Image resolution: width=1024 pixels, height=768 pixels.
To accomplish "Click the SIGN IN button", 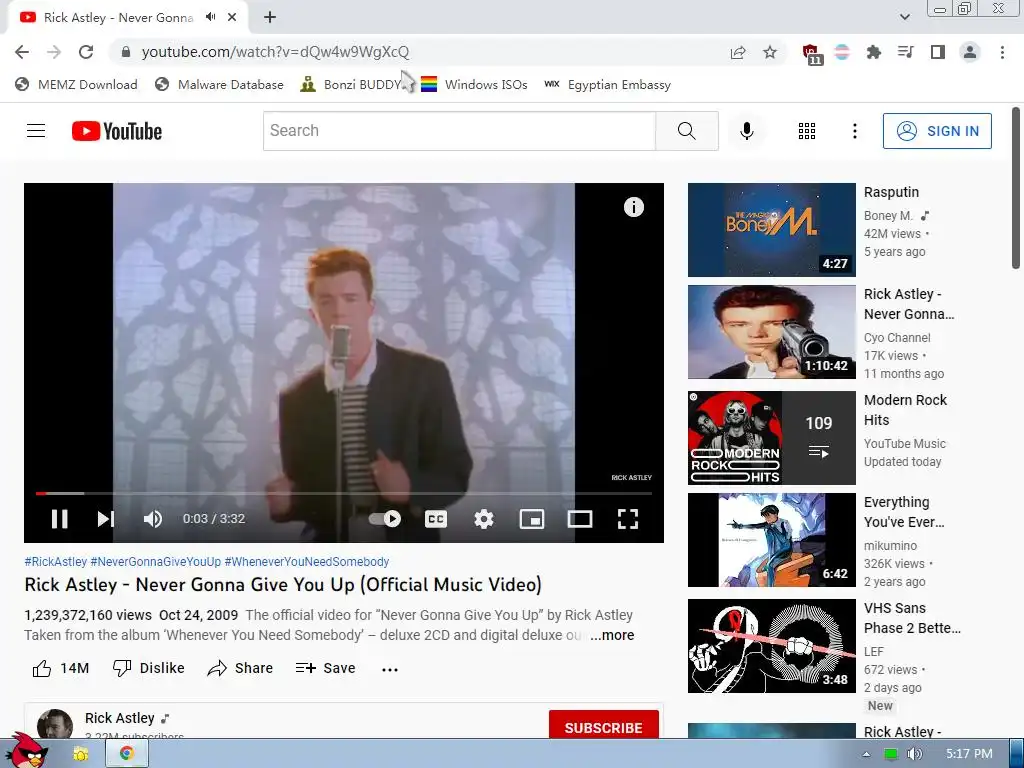I will 937,131.
